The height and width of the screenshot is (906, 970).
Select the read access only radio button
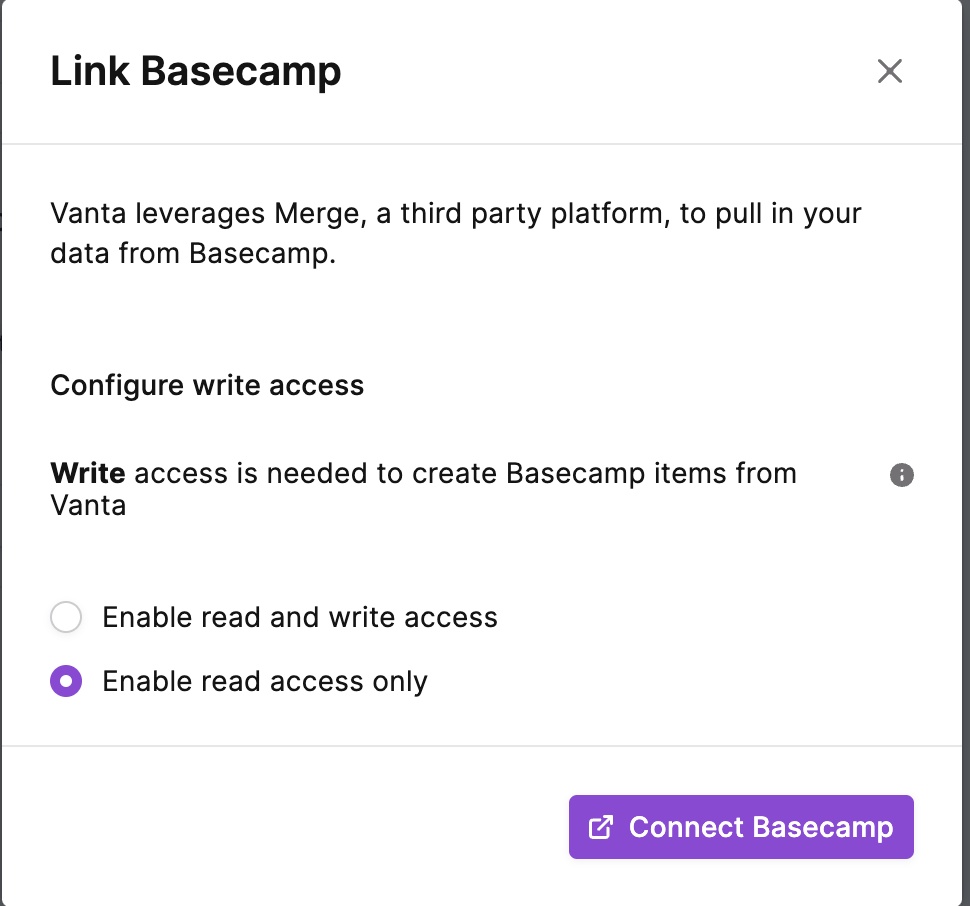66,681
